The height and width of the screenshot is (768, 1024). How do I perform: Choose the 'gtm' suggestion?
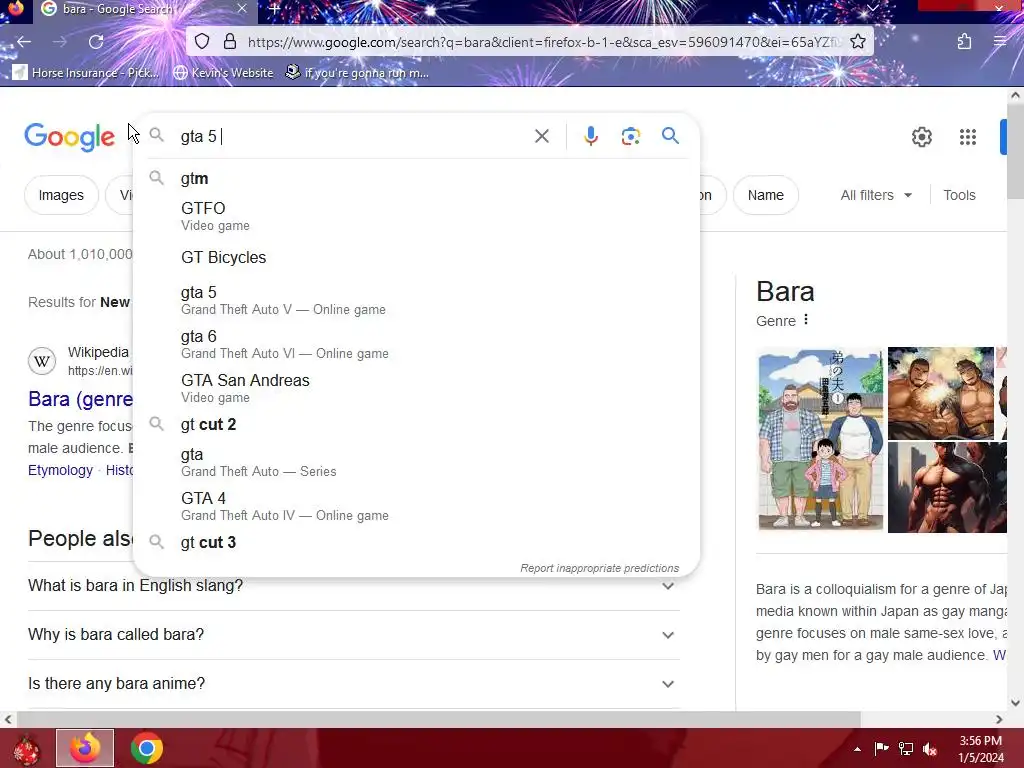[416, 178]
